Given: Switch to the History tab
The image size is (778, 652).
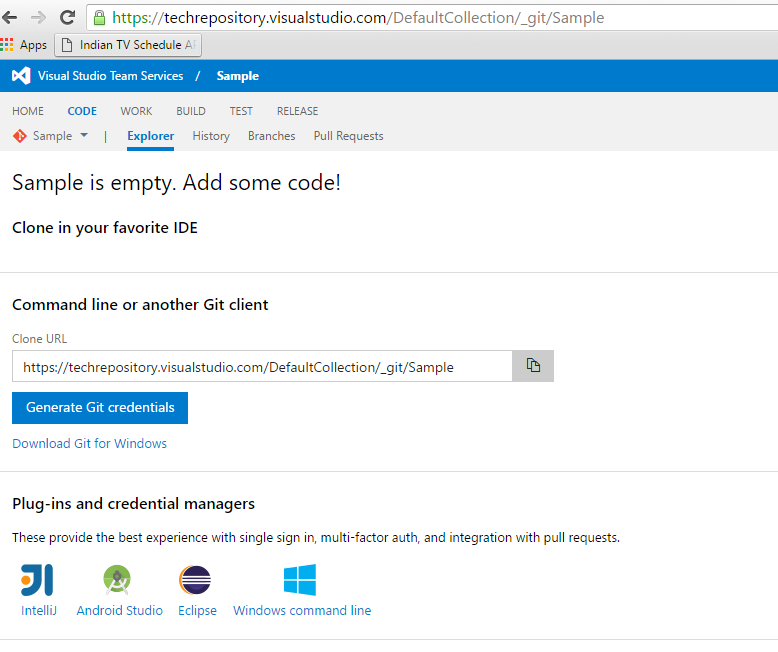Looking at the screenshot, I should [x=211, y=136].
